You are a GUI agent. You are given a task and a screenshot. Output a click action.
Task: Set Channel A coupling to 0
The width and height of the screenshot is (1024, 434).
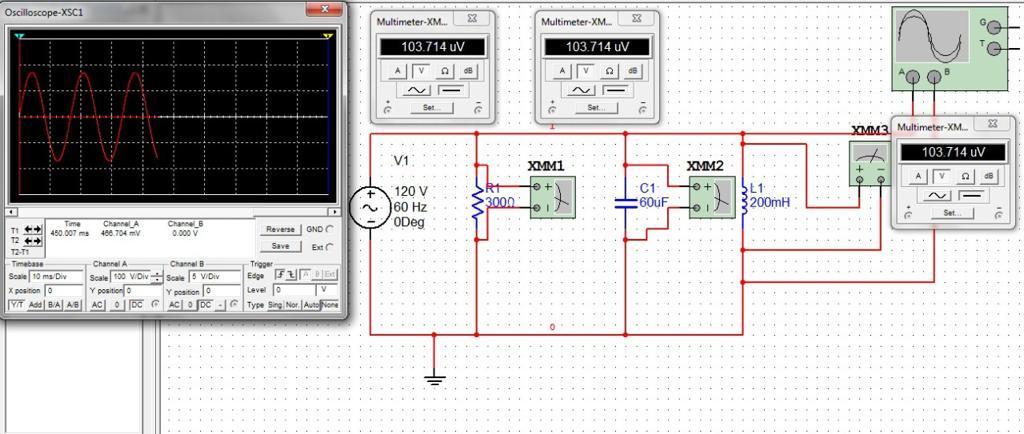pos(117,305)
